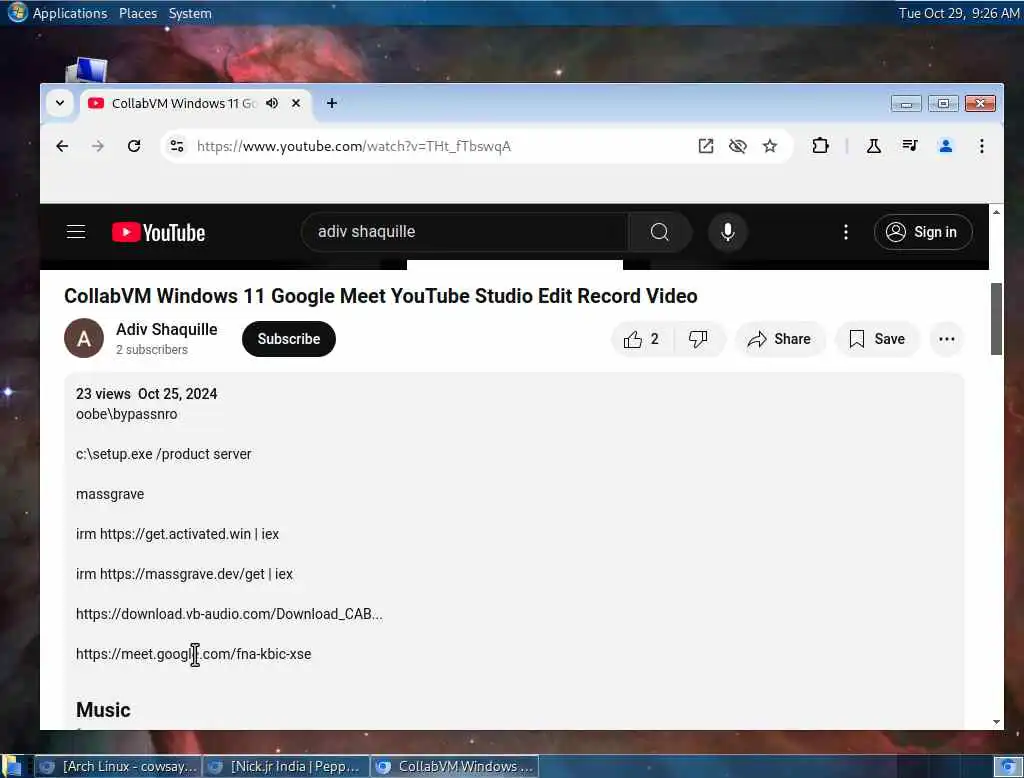This screenshot has height=778, width=1024.
Task: Reload the YouTube page
Action: 134,146
